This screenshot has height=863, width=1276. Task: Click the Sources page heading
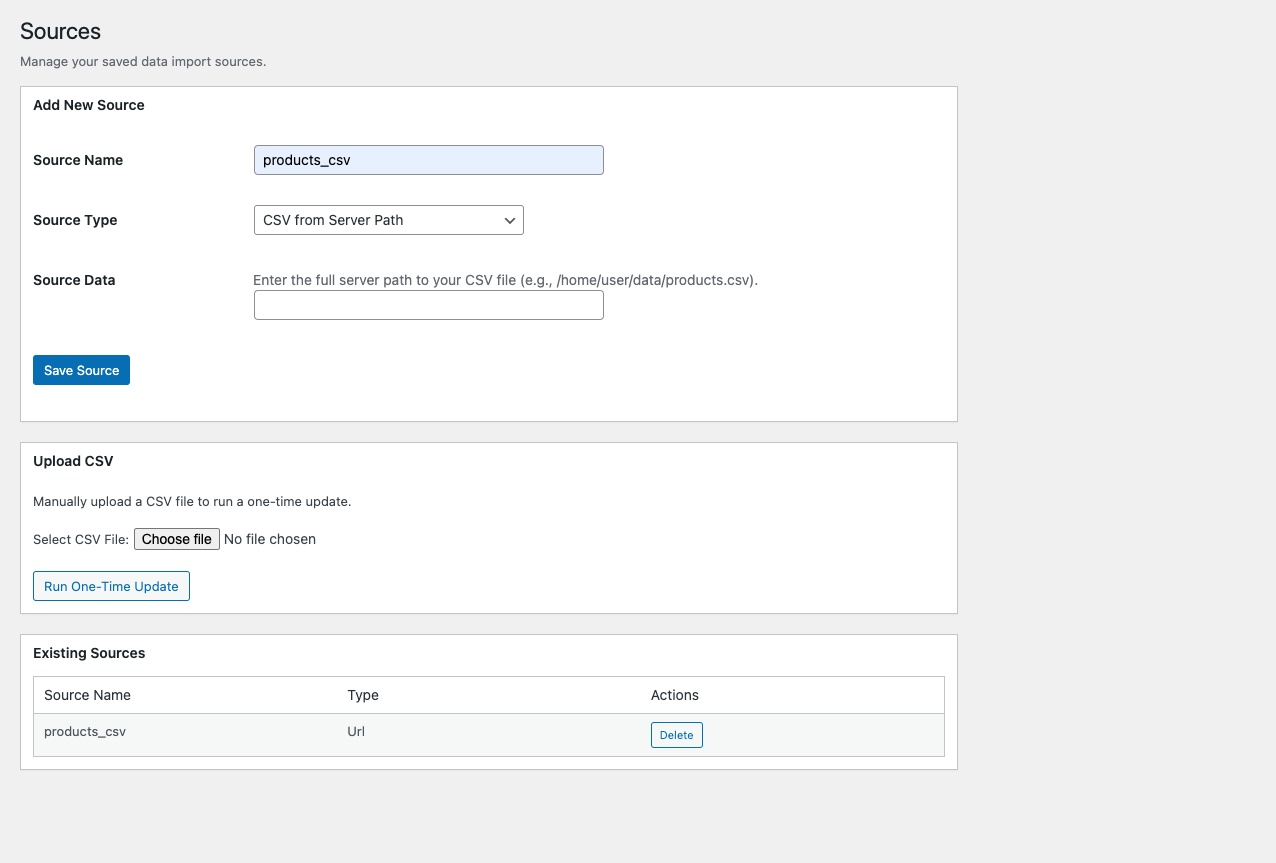60,31
